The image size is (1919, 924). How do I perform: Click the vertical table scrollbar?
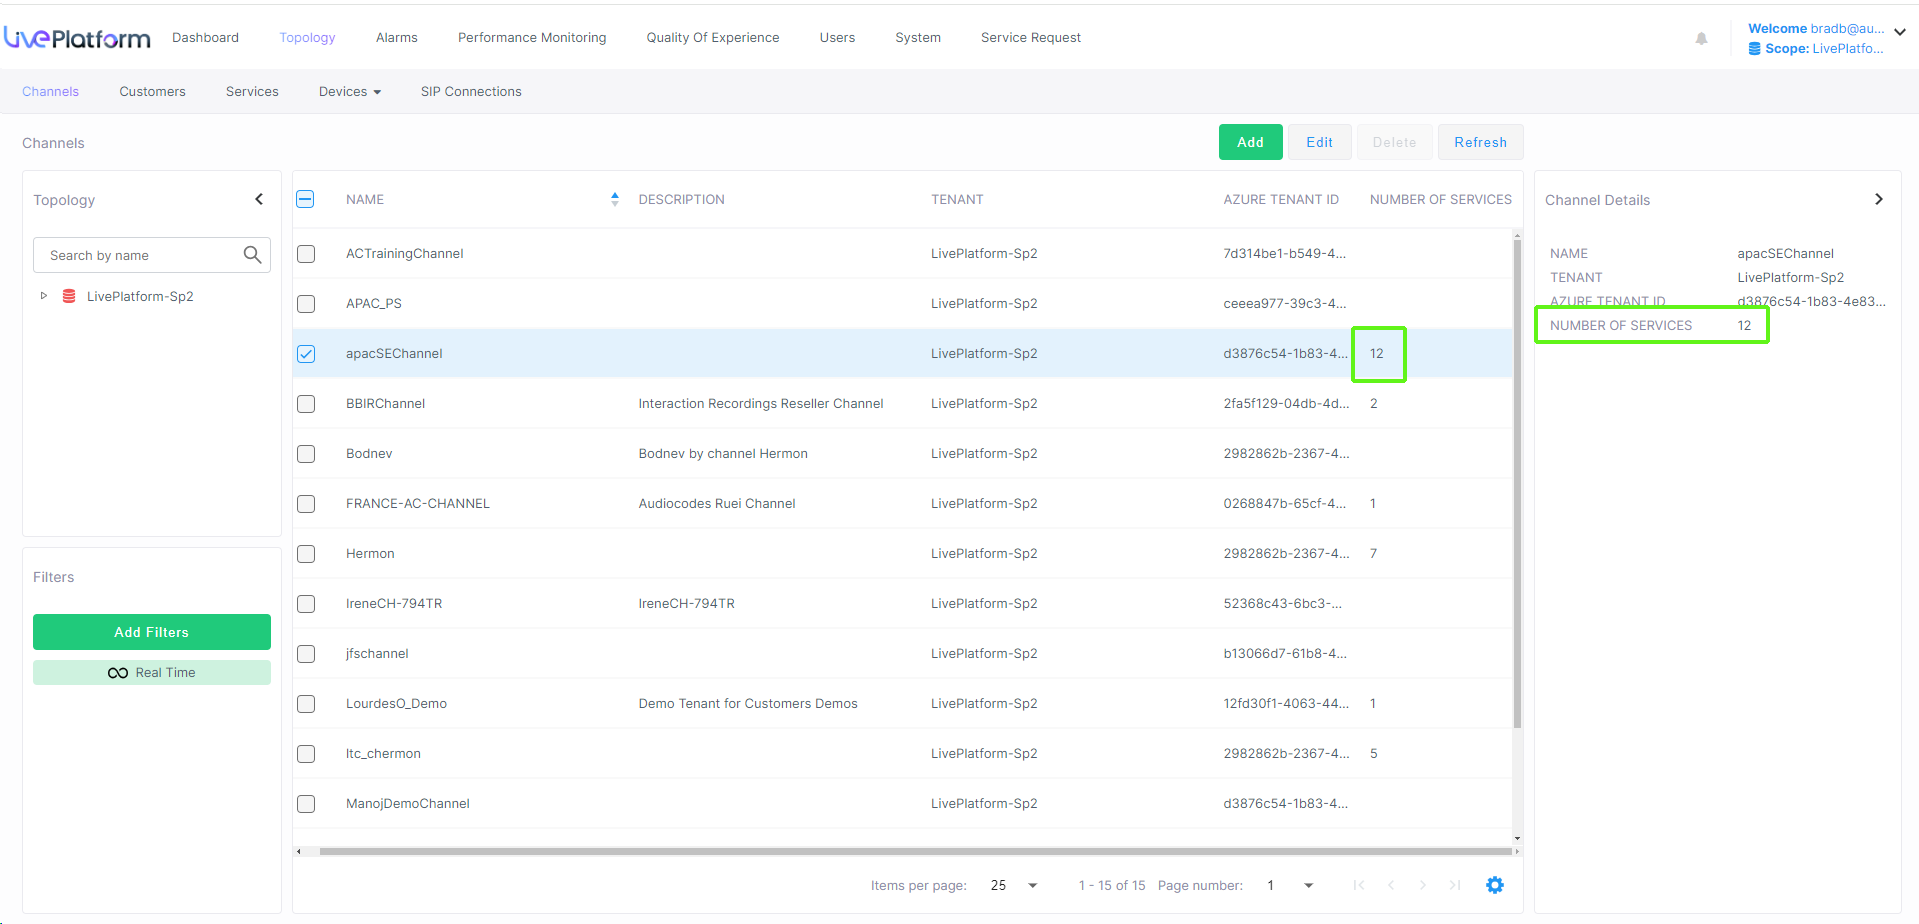click(x=1517, y=484)
